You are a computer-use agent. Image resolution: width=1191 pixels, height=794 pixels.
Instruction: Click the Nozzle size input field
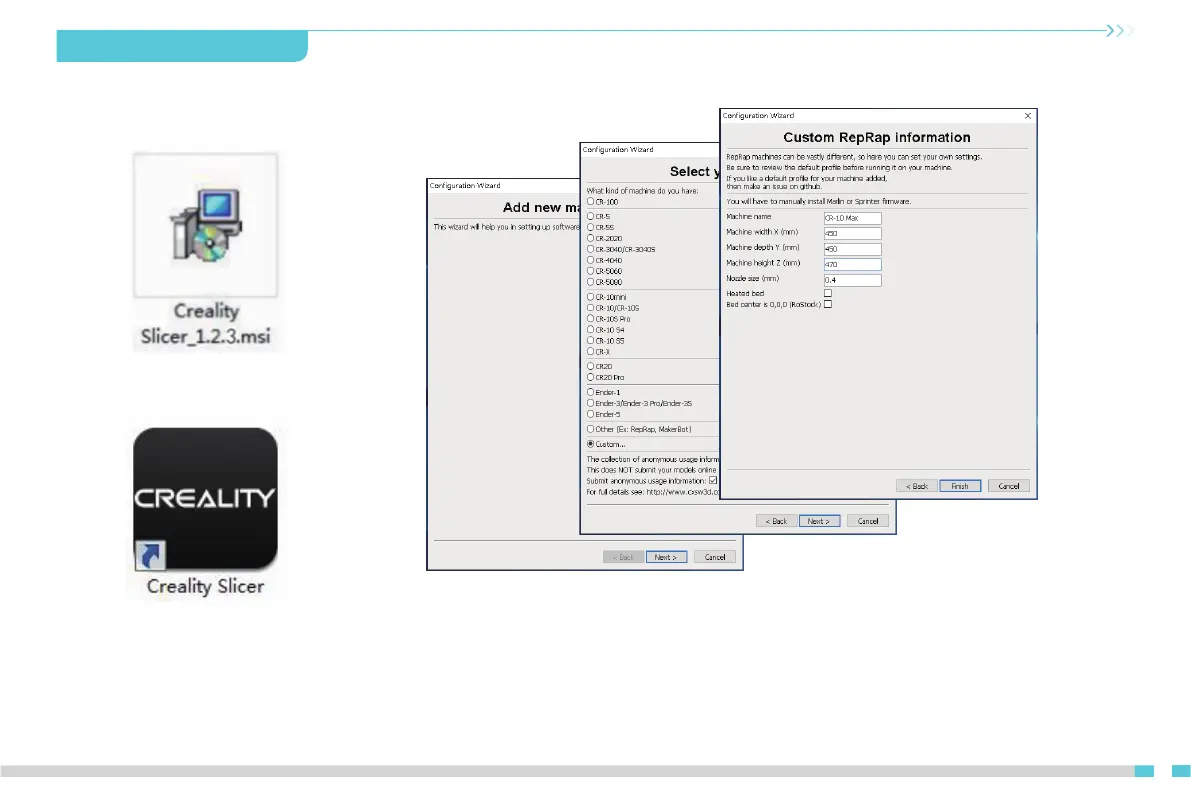pyautogui.click(x=852, y=280)
